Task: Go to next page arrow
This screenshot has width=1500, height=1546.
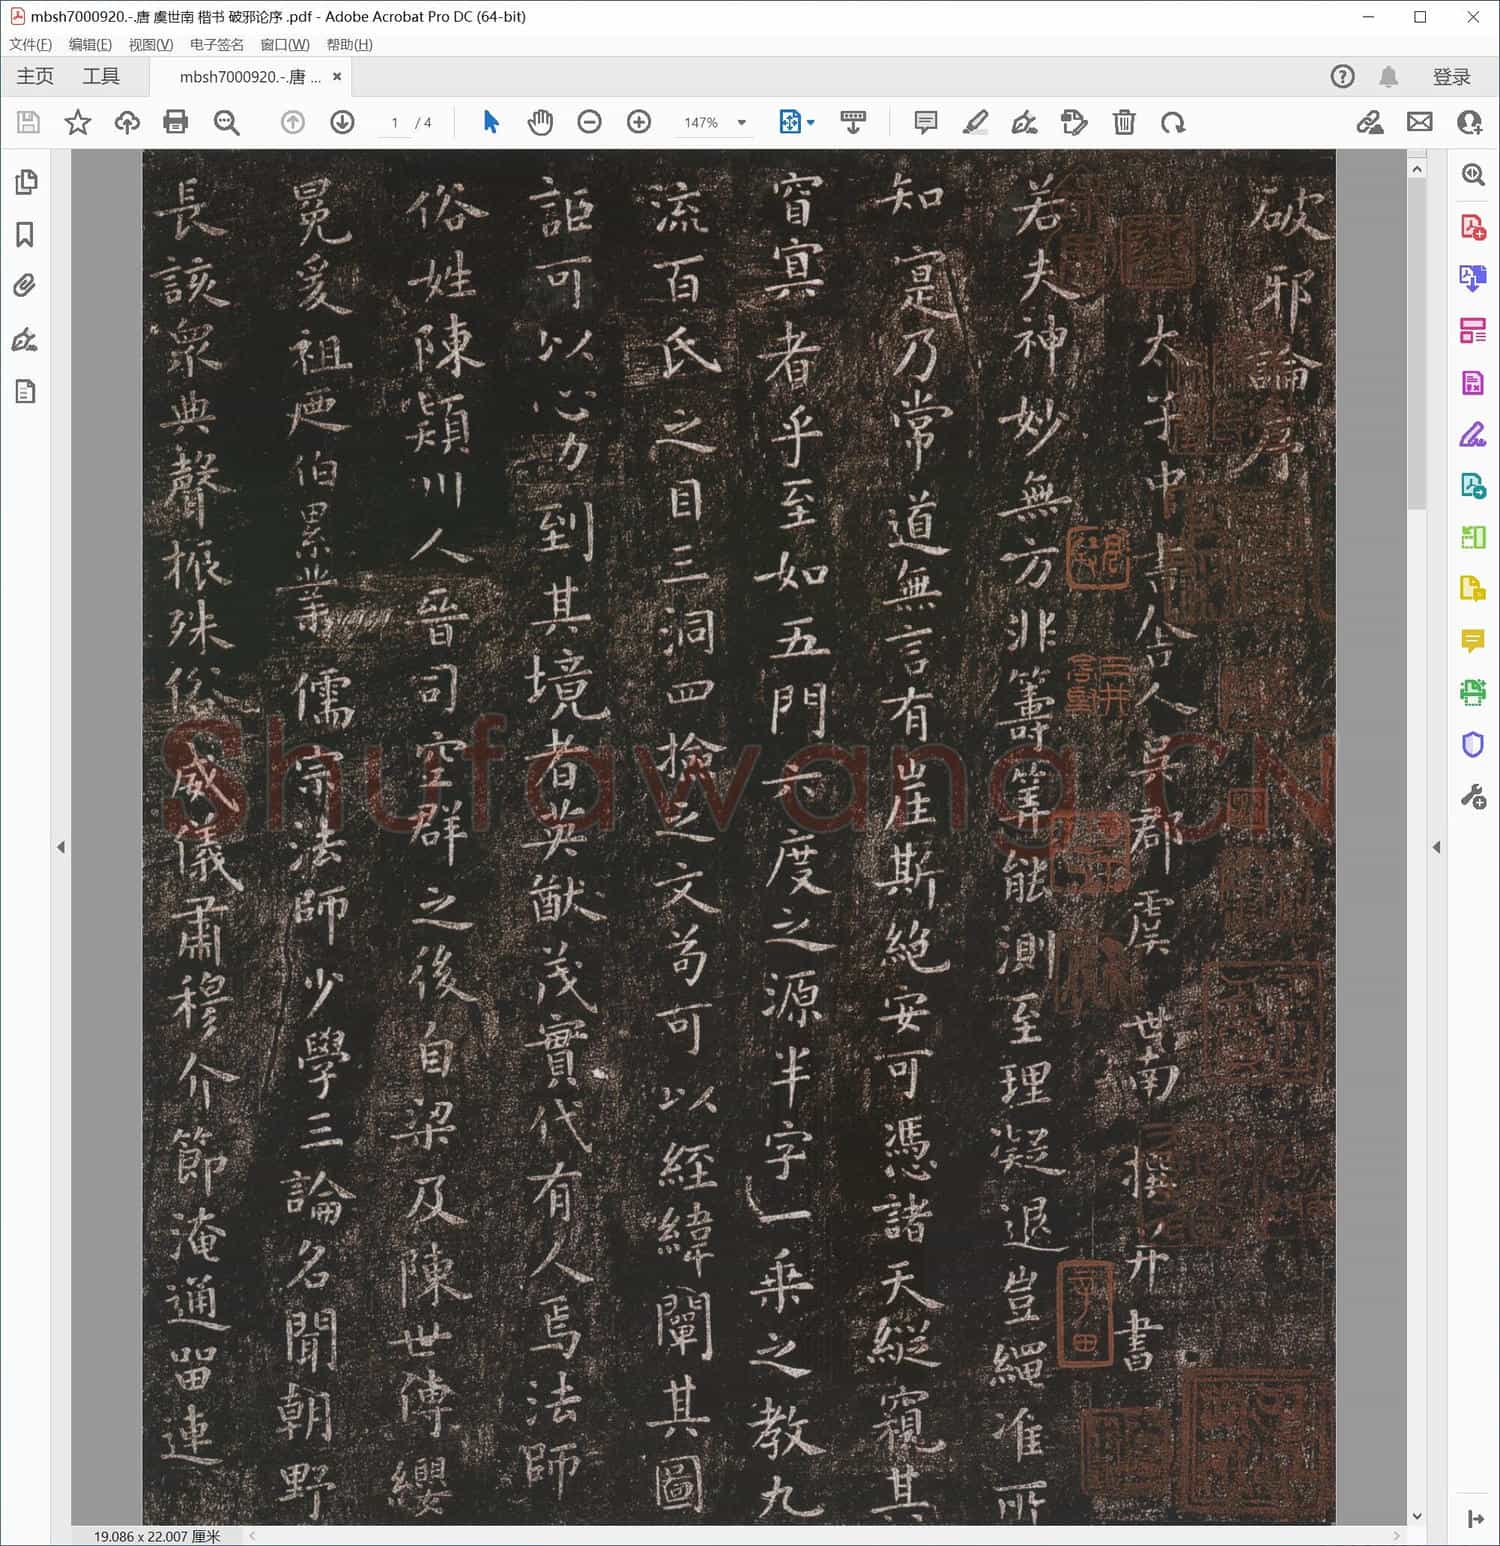Action: click(342, 122)
